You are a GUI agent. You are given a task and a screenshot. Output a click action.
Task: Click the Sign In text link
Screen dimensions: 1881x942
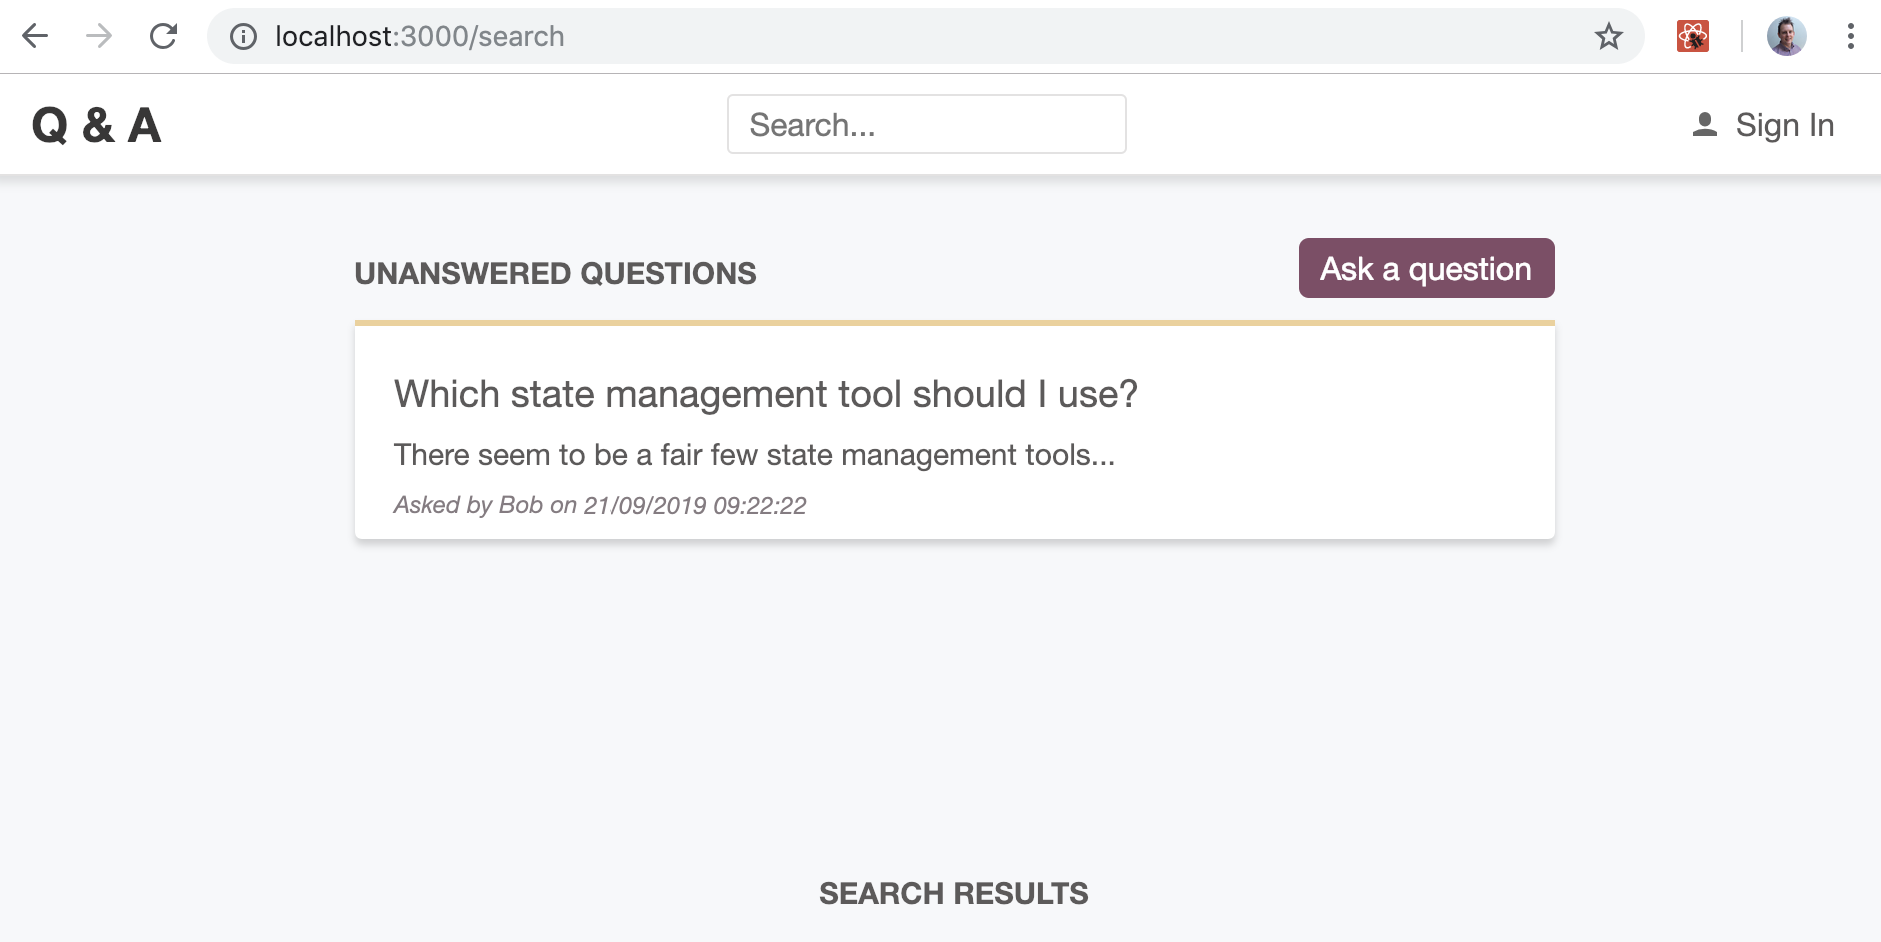coord(1784,125)
